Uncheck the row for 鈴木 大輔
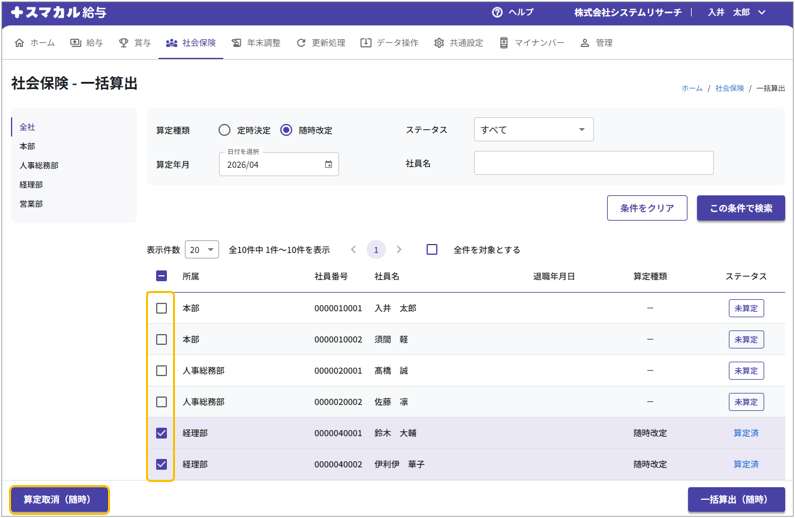Viewport: 795px width, 518px height. 162,434
